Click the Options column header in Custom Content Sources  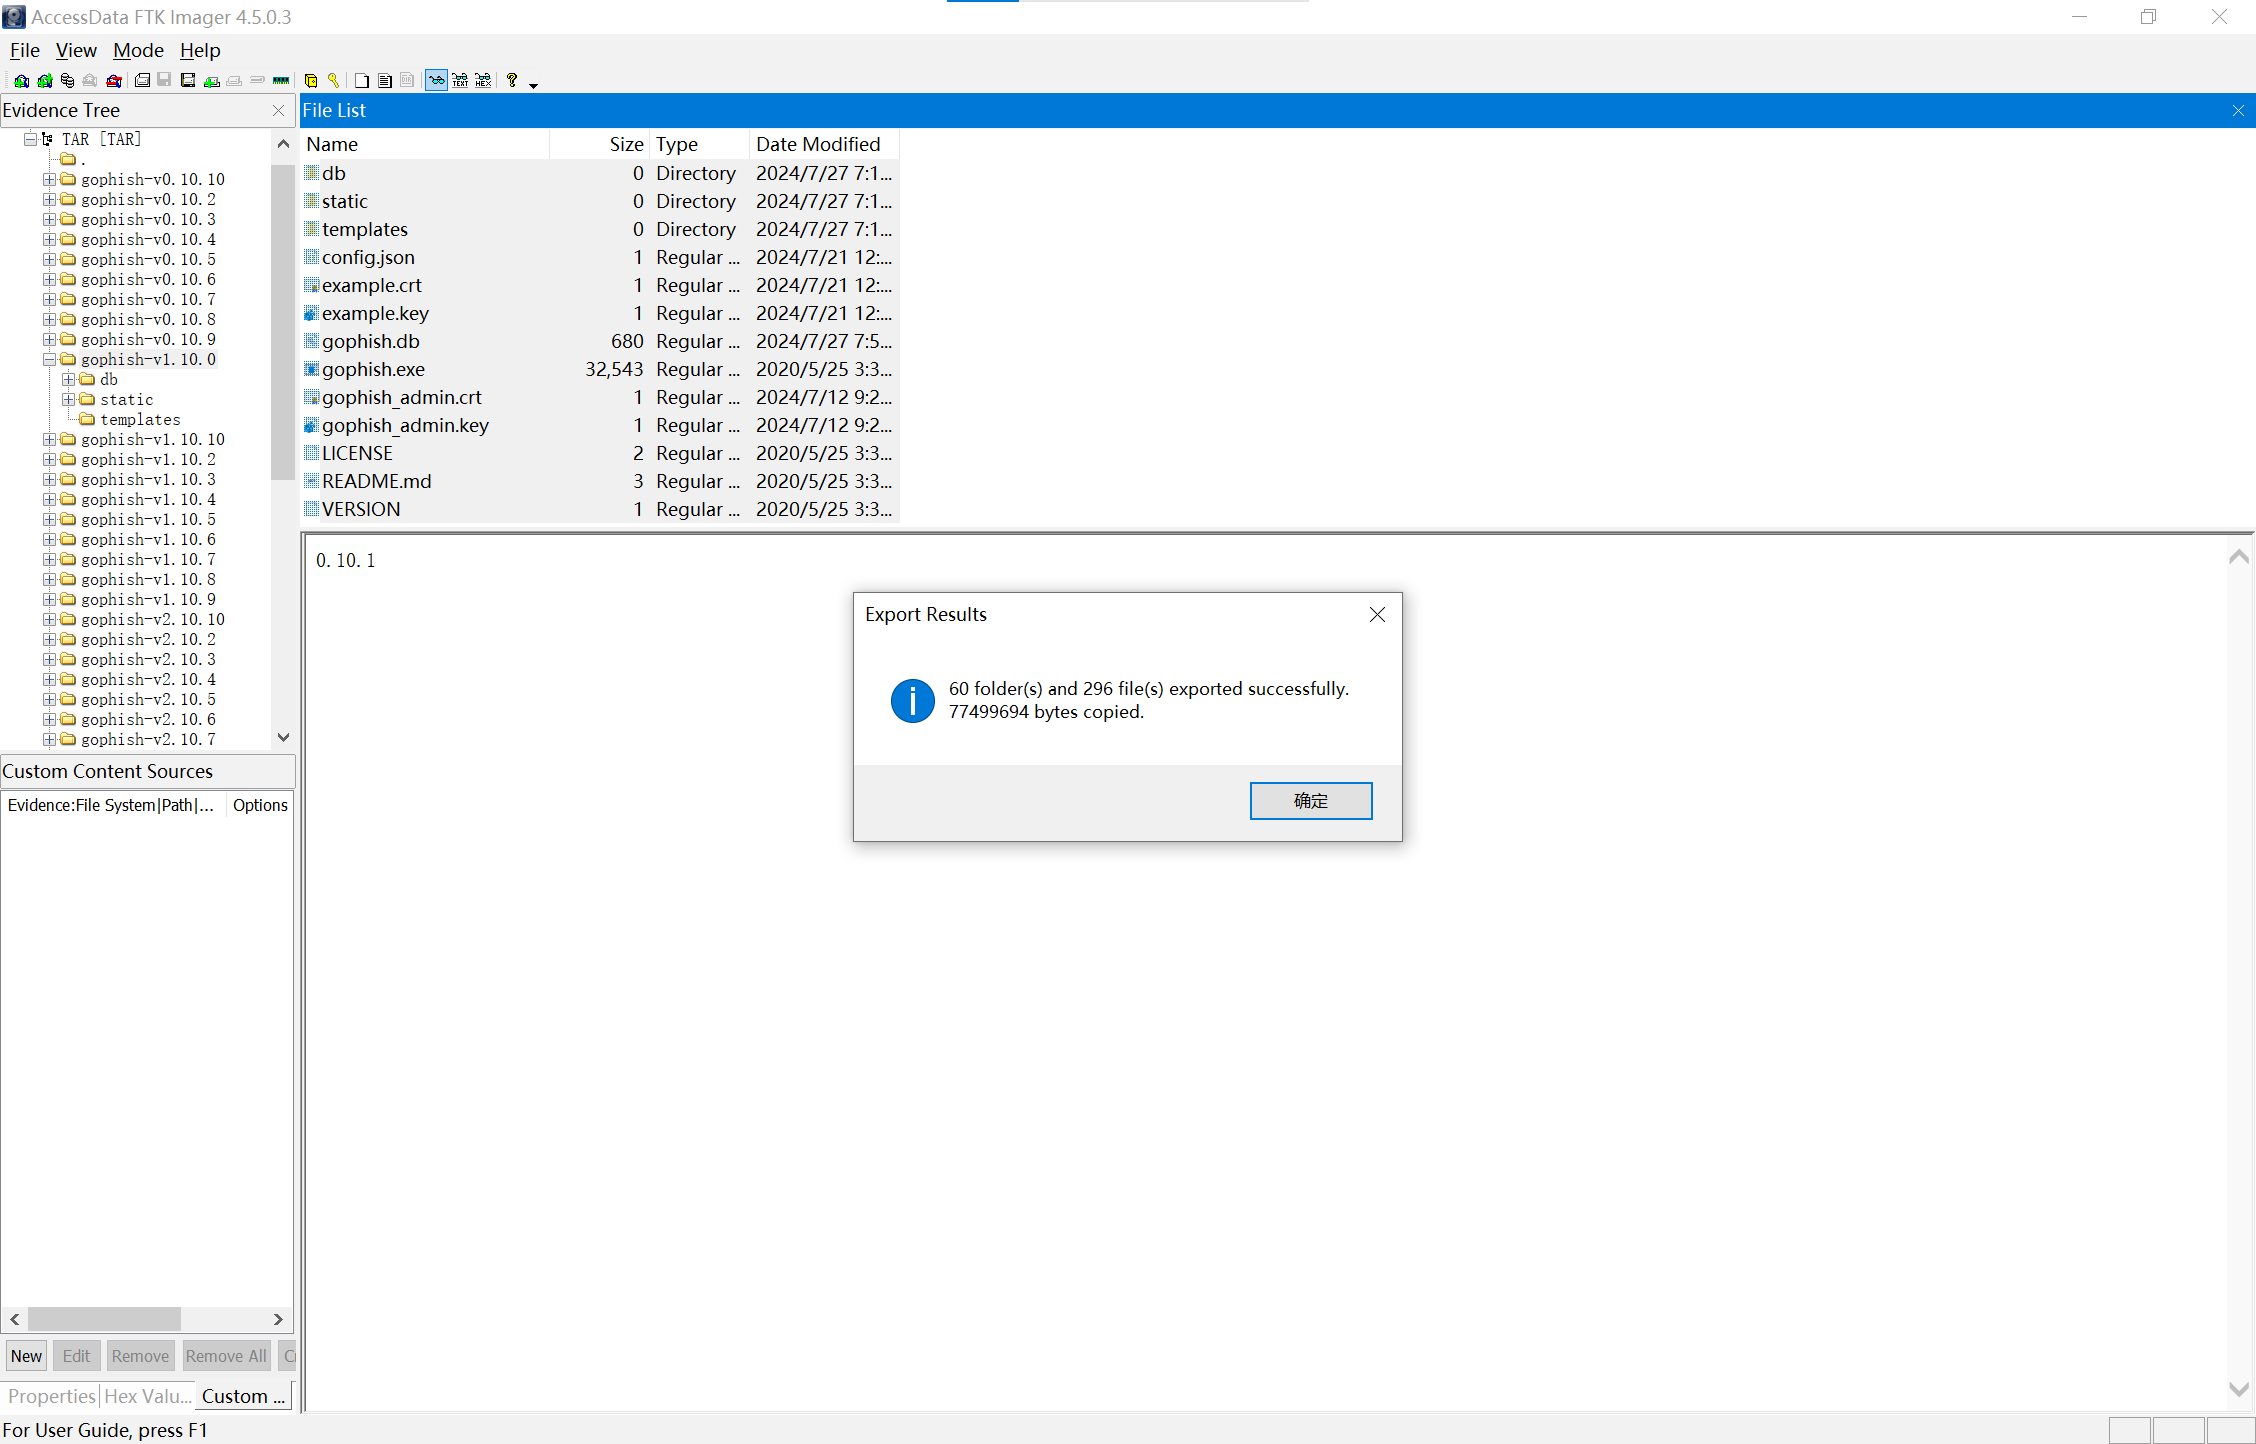pos(260,805)
